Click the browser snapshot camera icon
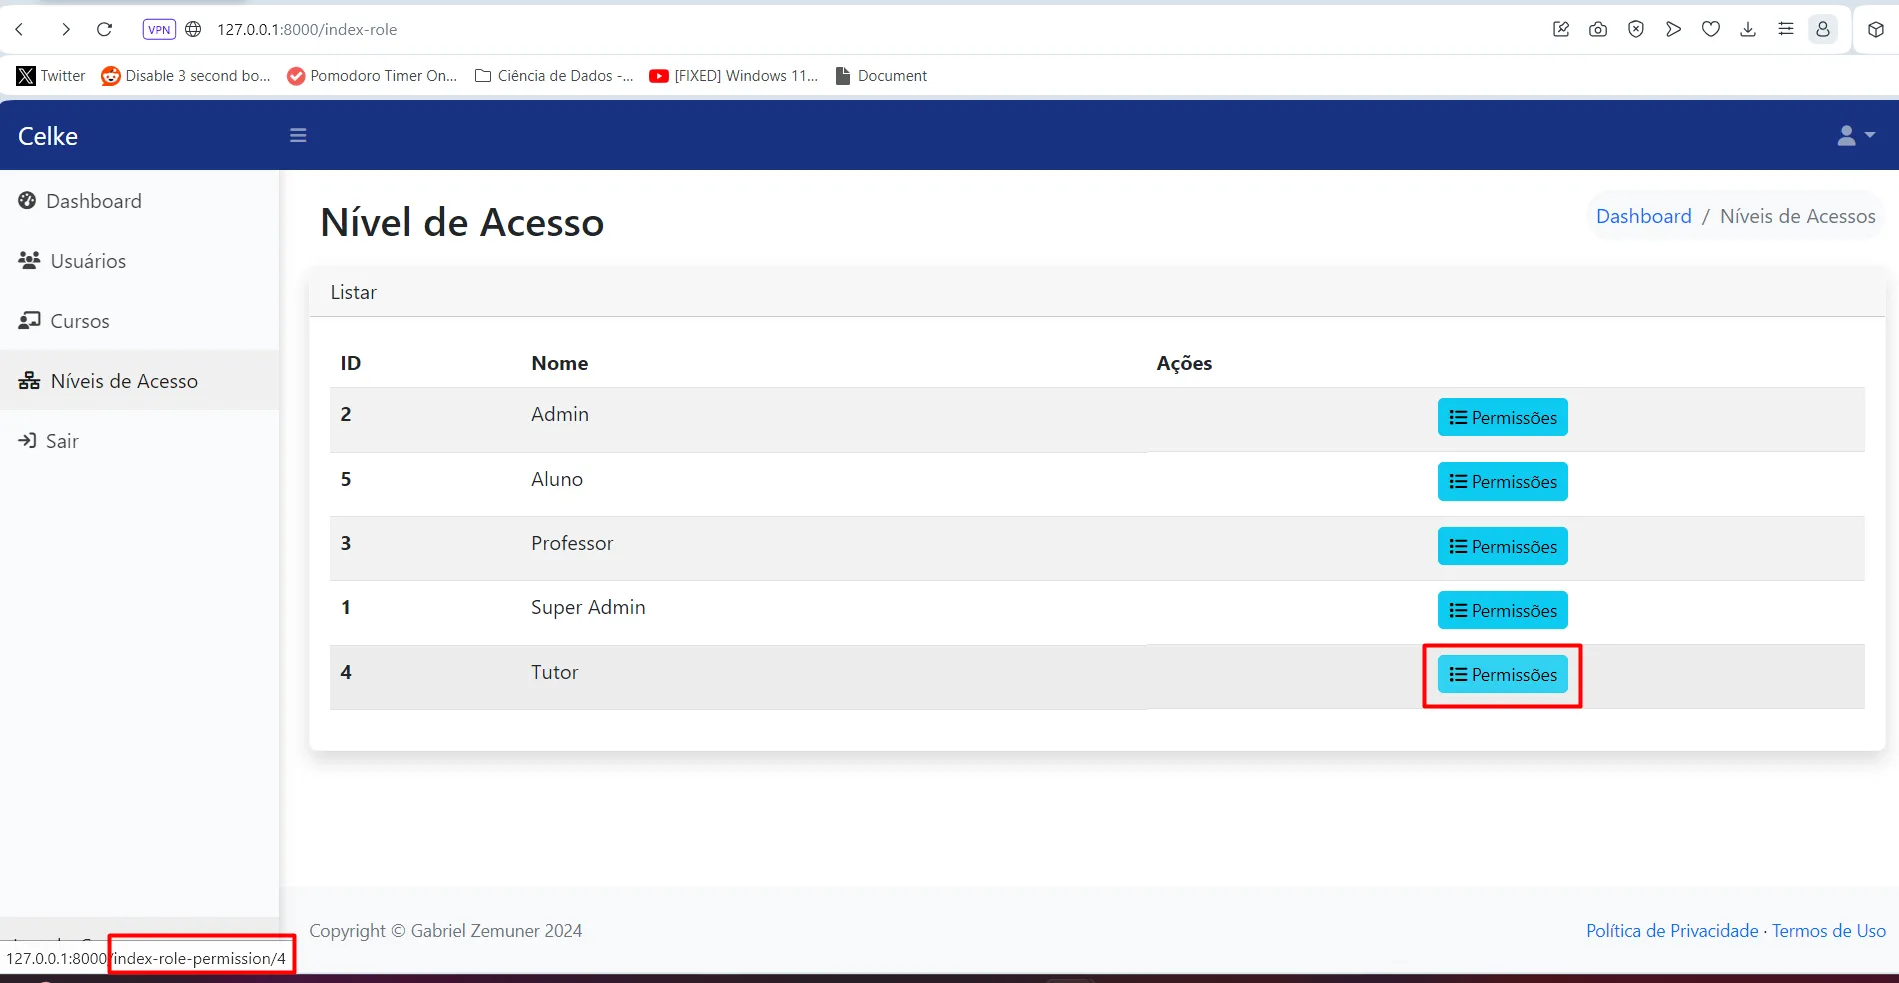The width and height of the screenshot is (1899, 983). pyautogui.click(x=1598, y=29)
